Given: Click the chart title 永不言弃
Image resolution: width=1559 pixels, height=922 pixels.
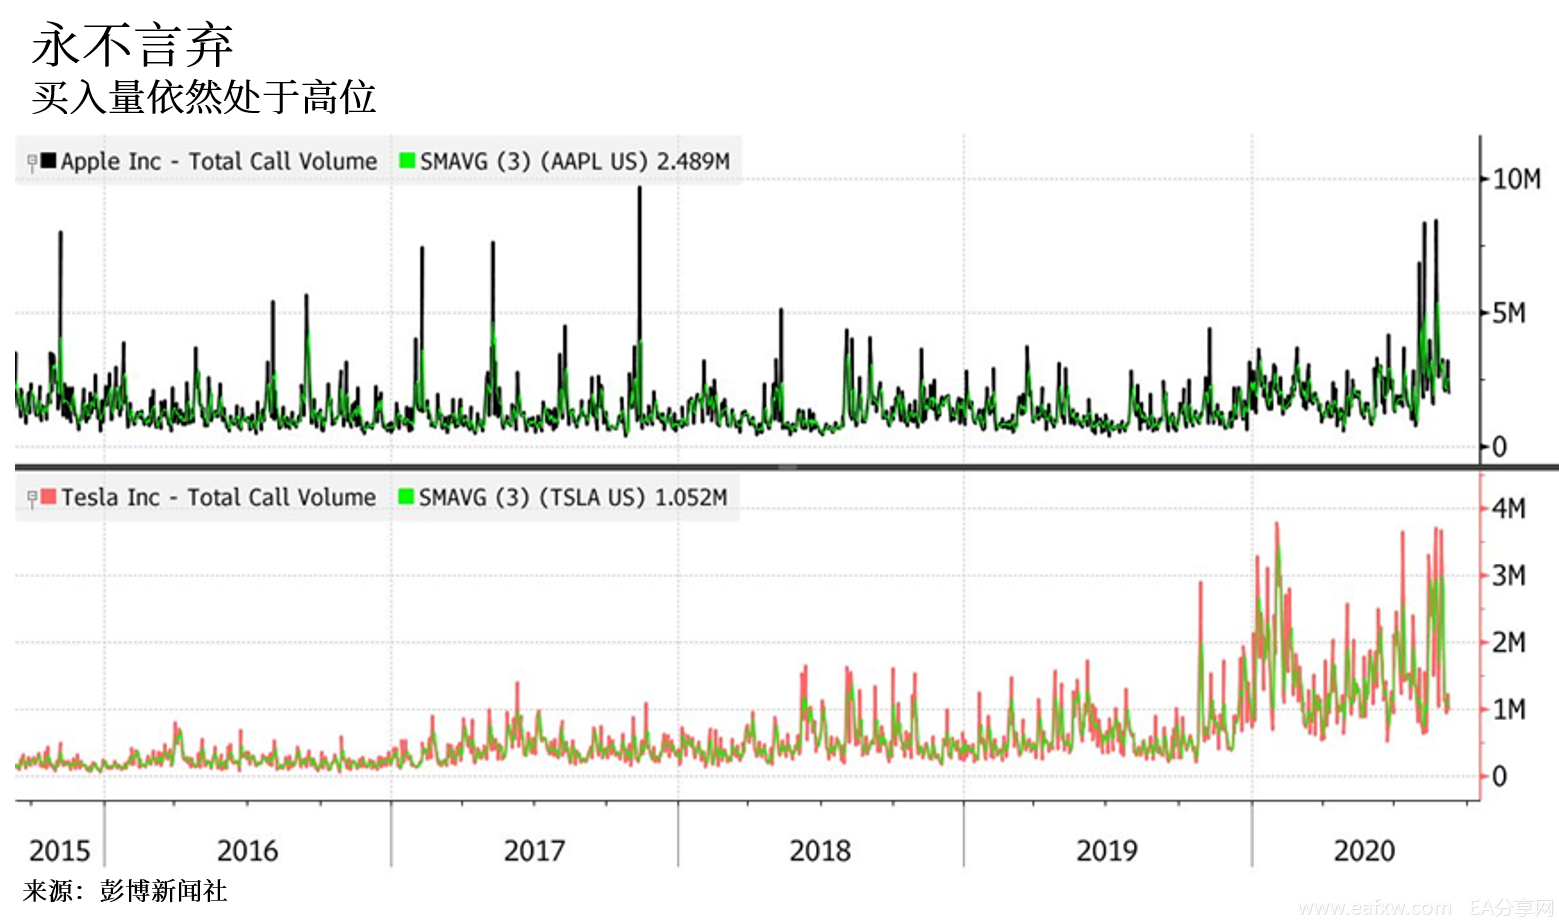Looking at the screenshot, I should pos(132,45).
